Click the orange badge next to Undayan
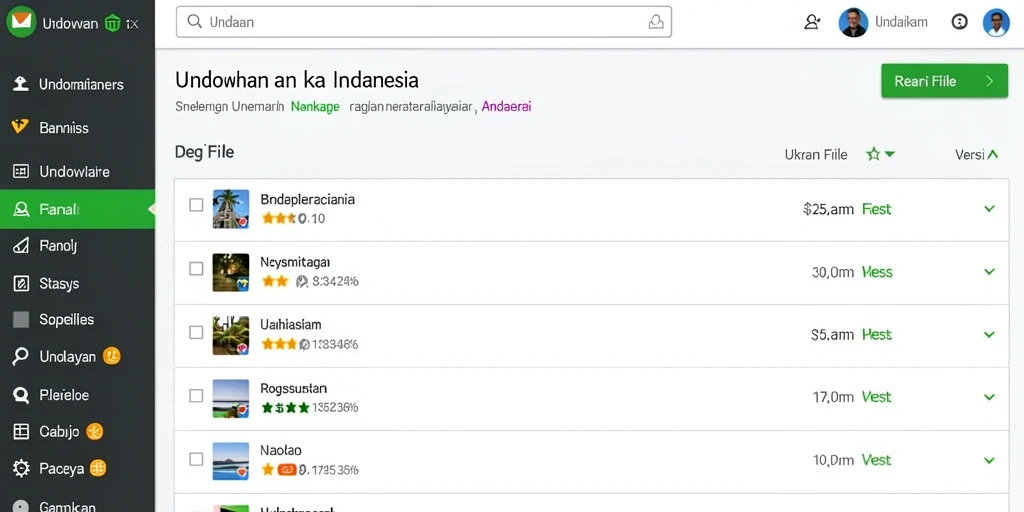 (x=112, y=357)
